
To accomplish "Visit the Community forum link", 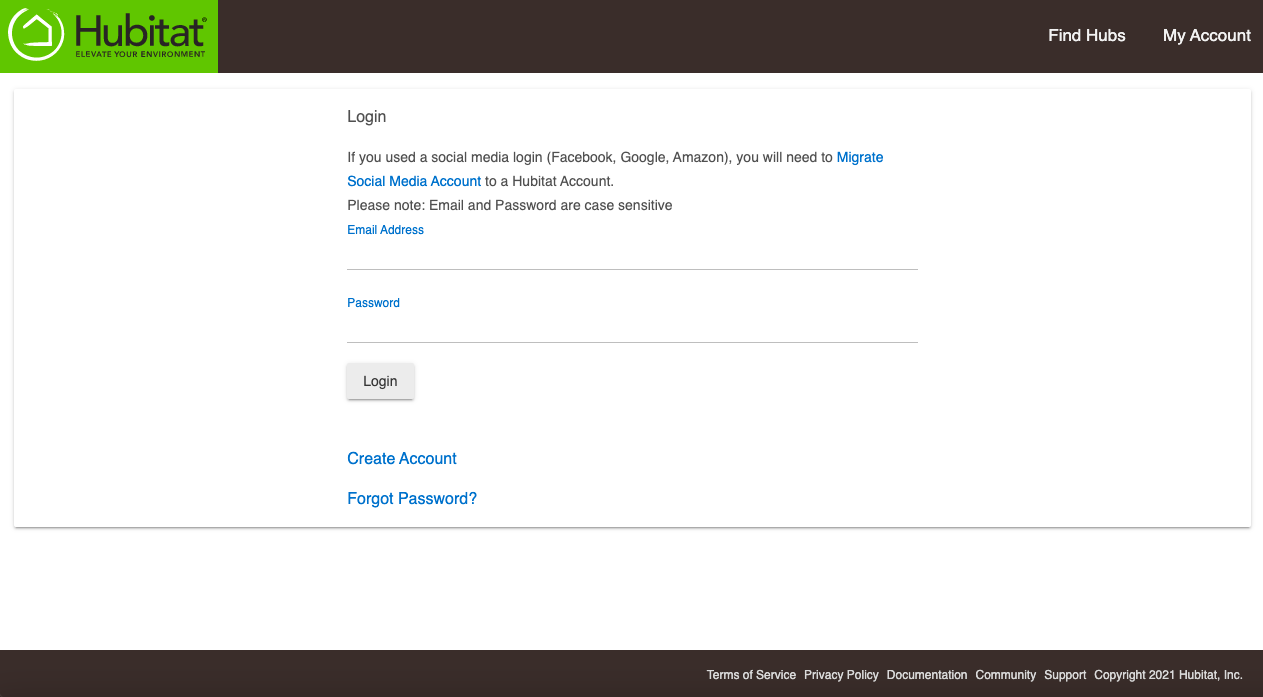I will coord(1005,675).
